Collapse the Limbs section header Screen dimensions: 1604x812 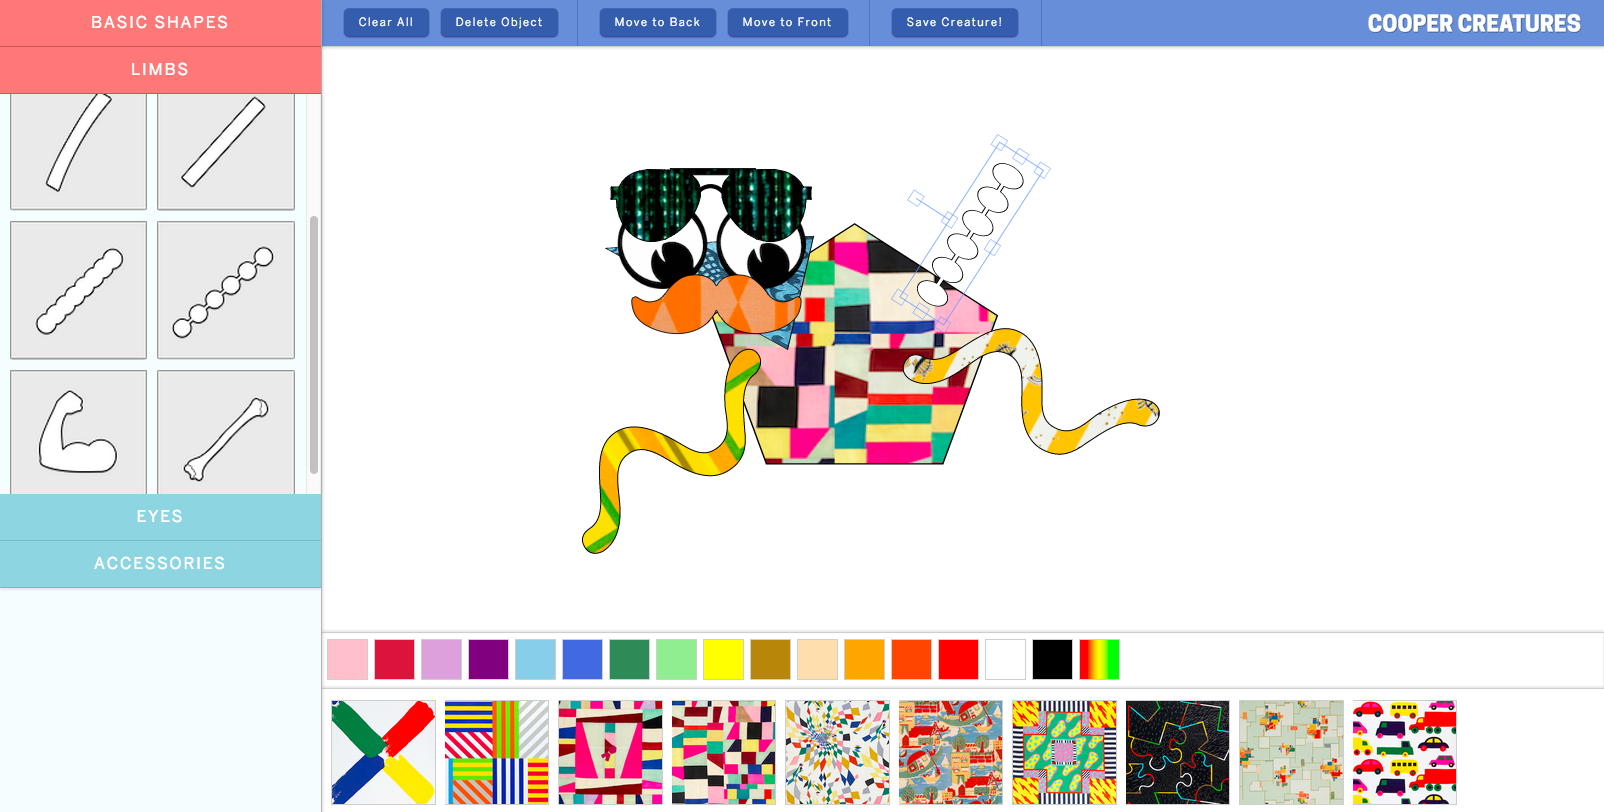[160, 69]
